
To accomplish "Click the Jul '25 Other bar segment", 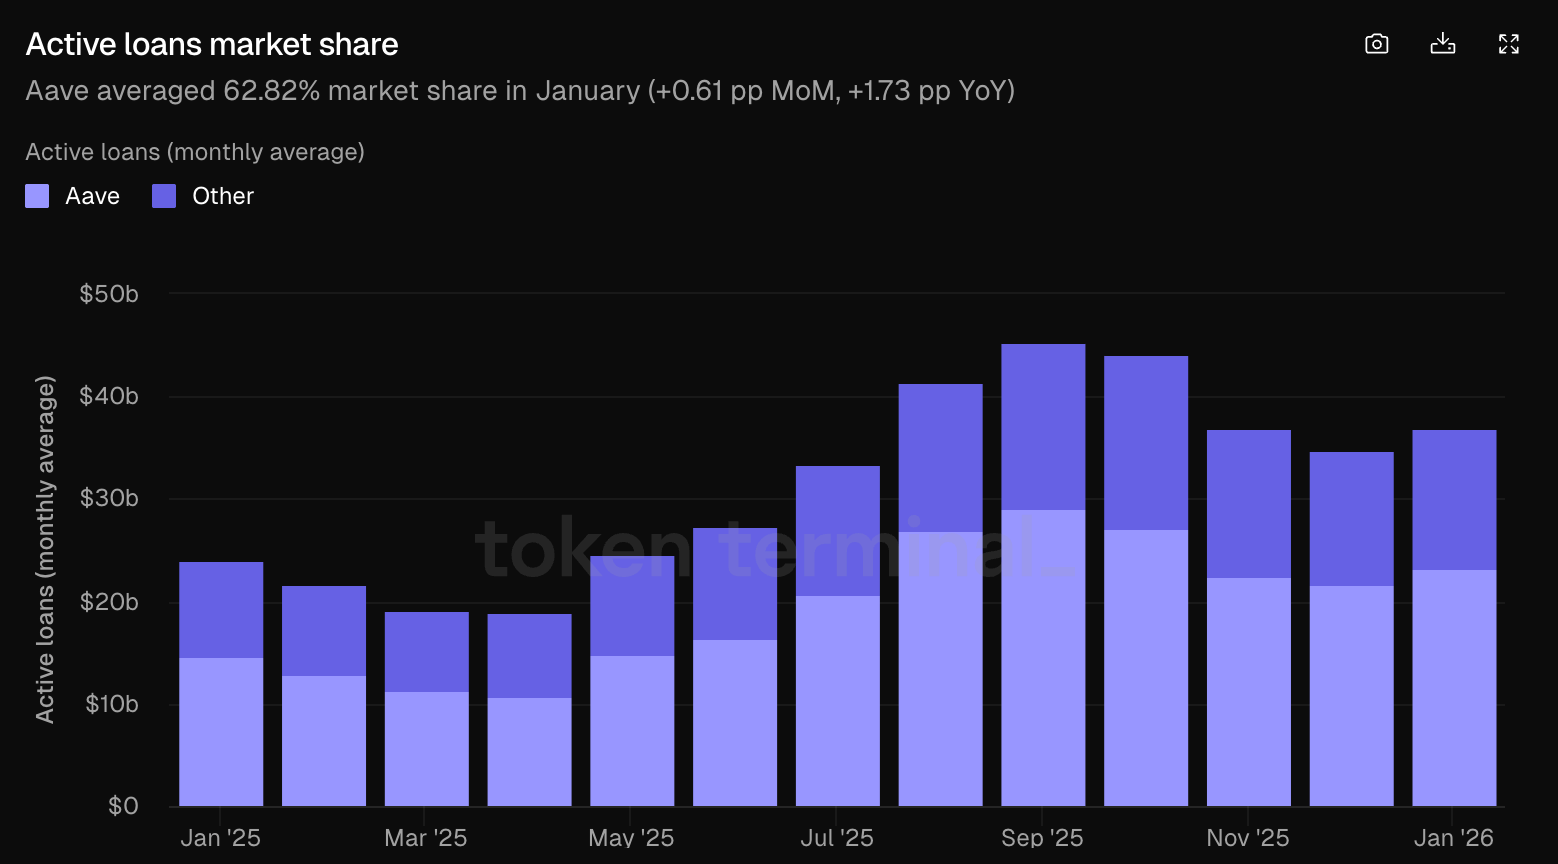I will 838,531.
